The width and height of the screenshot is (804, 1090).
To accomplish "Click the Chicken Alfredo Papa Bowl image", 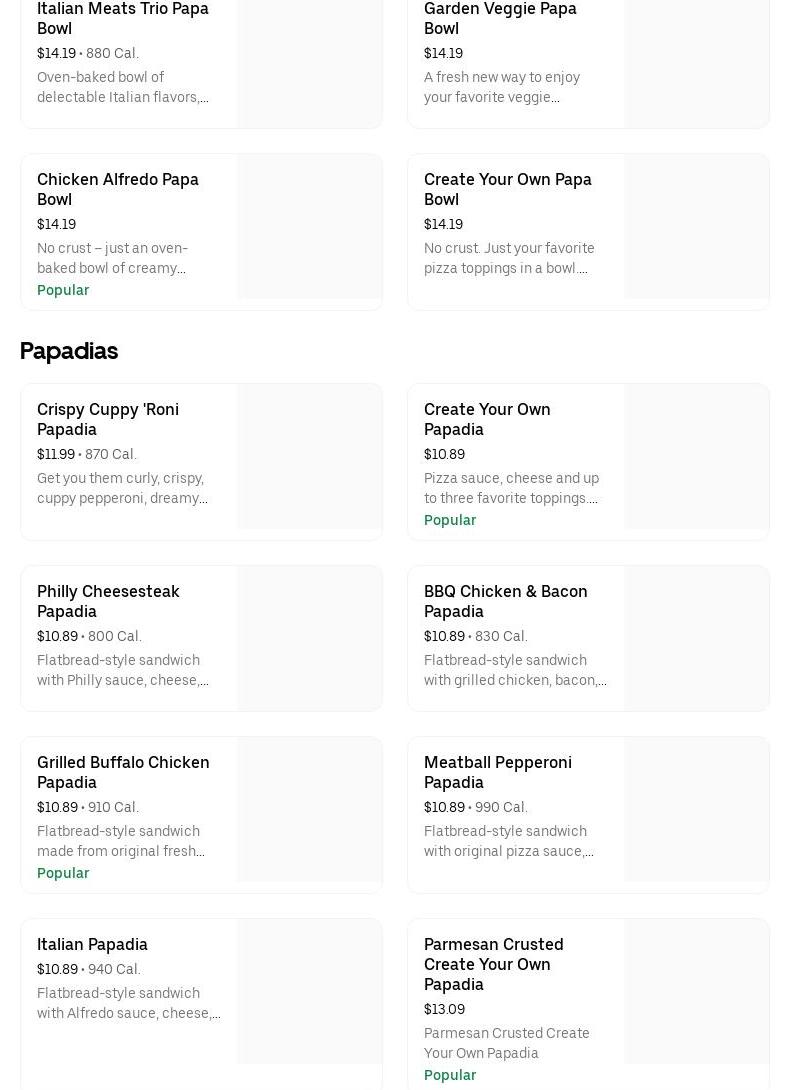I will (x=309, y=227).
